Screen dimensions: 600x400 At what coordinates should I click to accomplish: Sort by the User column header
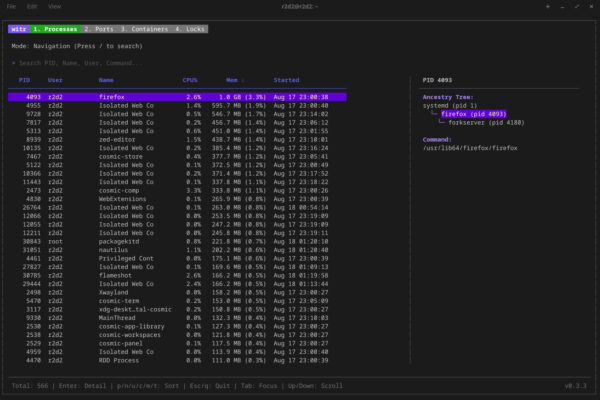tap(55, 80)
